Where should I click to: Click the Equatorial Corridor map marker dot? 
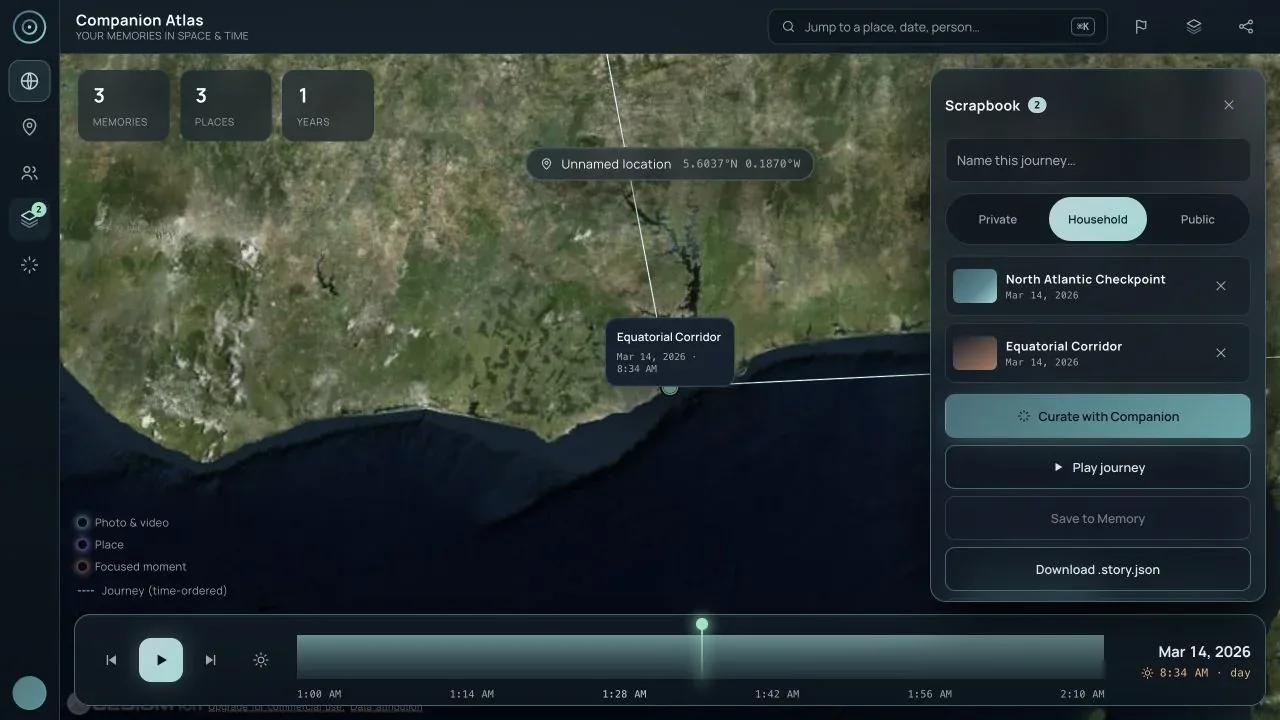[x=670, y=389]
